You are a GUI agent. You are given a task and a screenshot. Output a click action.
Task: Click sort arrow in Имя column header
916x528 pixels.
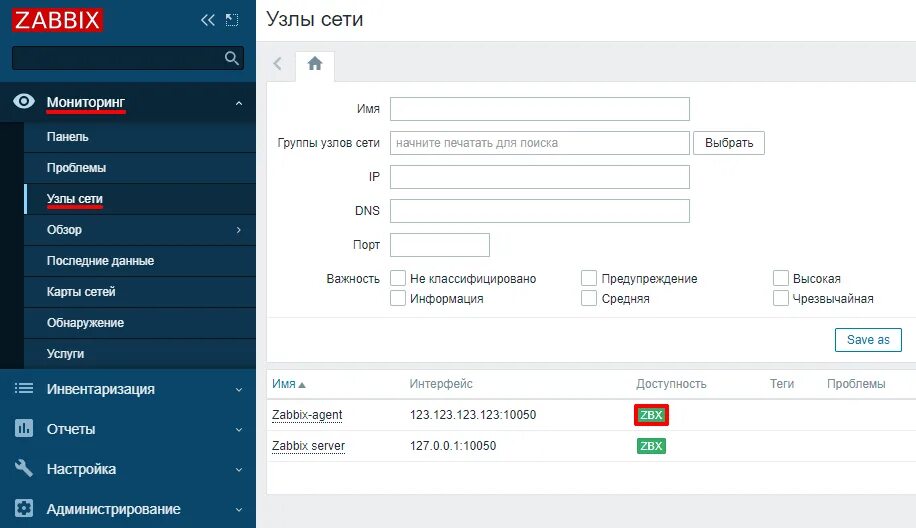click(302, 385)
